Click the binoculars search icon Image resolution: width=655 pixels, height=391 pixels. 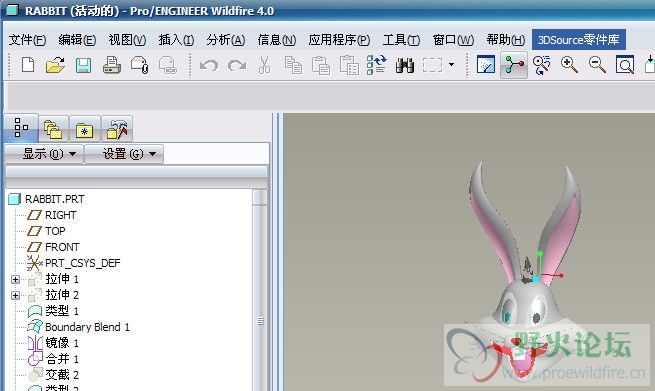(x=404, y=66)
